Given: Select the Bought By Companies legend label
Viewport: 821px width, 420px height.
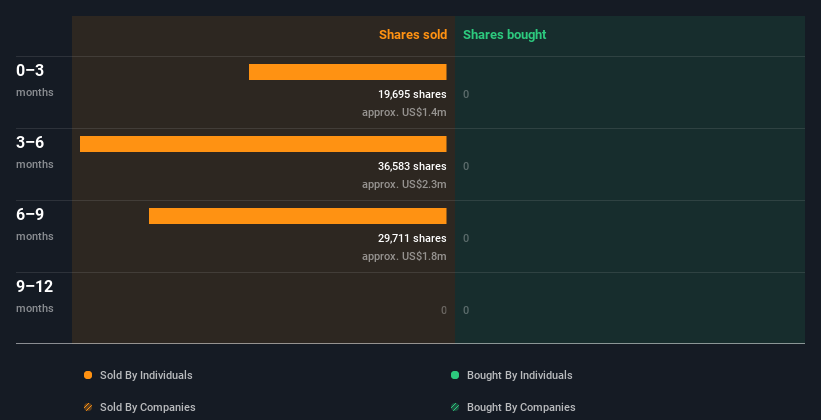Looking at the screenshot, I should [x=521, y=407].
